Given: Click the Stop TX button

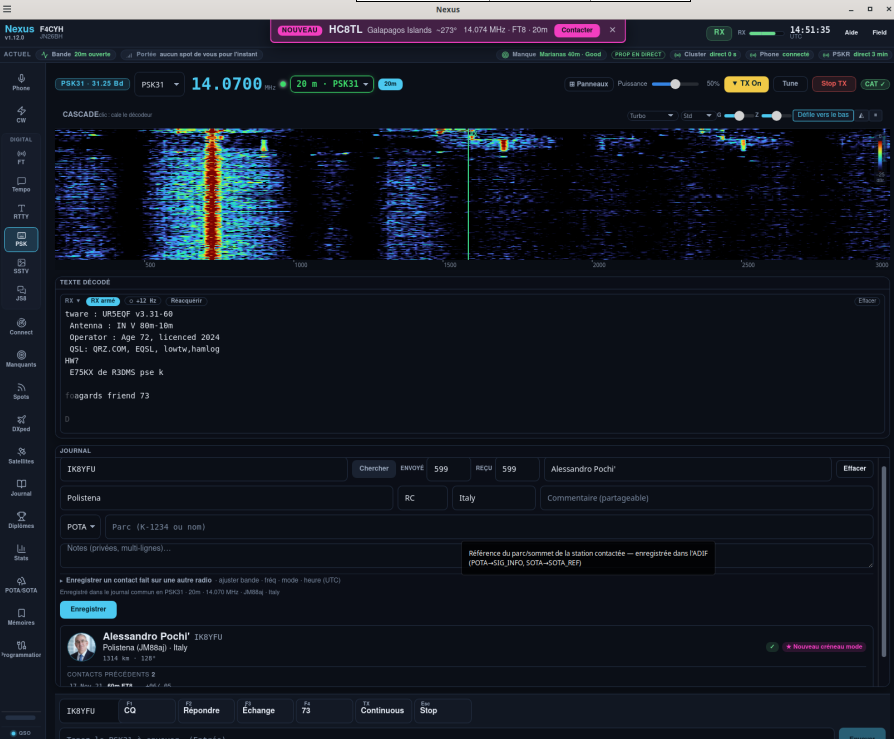Looking at the screenshot, I should tap(834, 84).
